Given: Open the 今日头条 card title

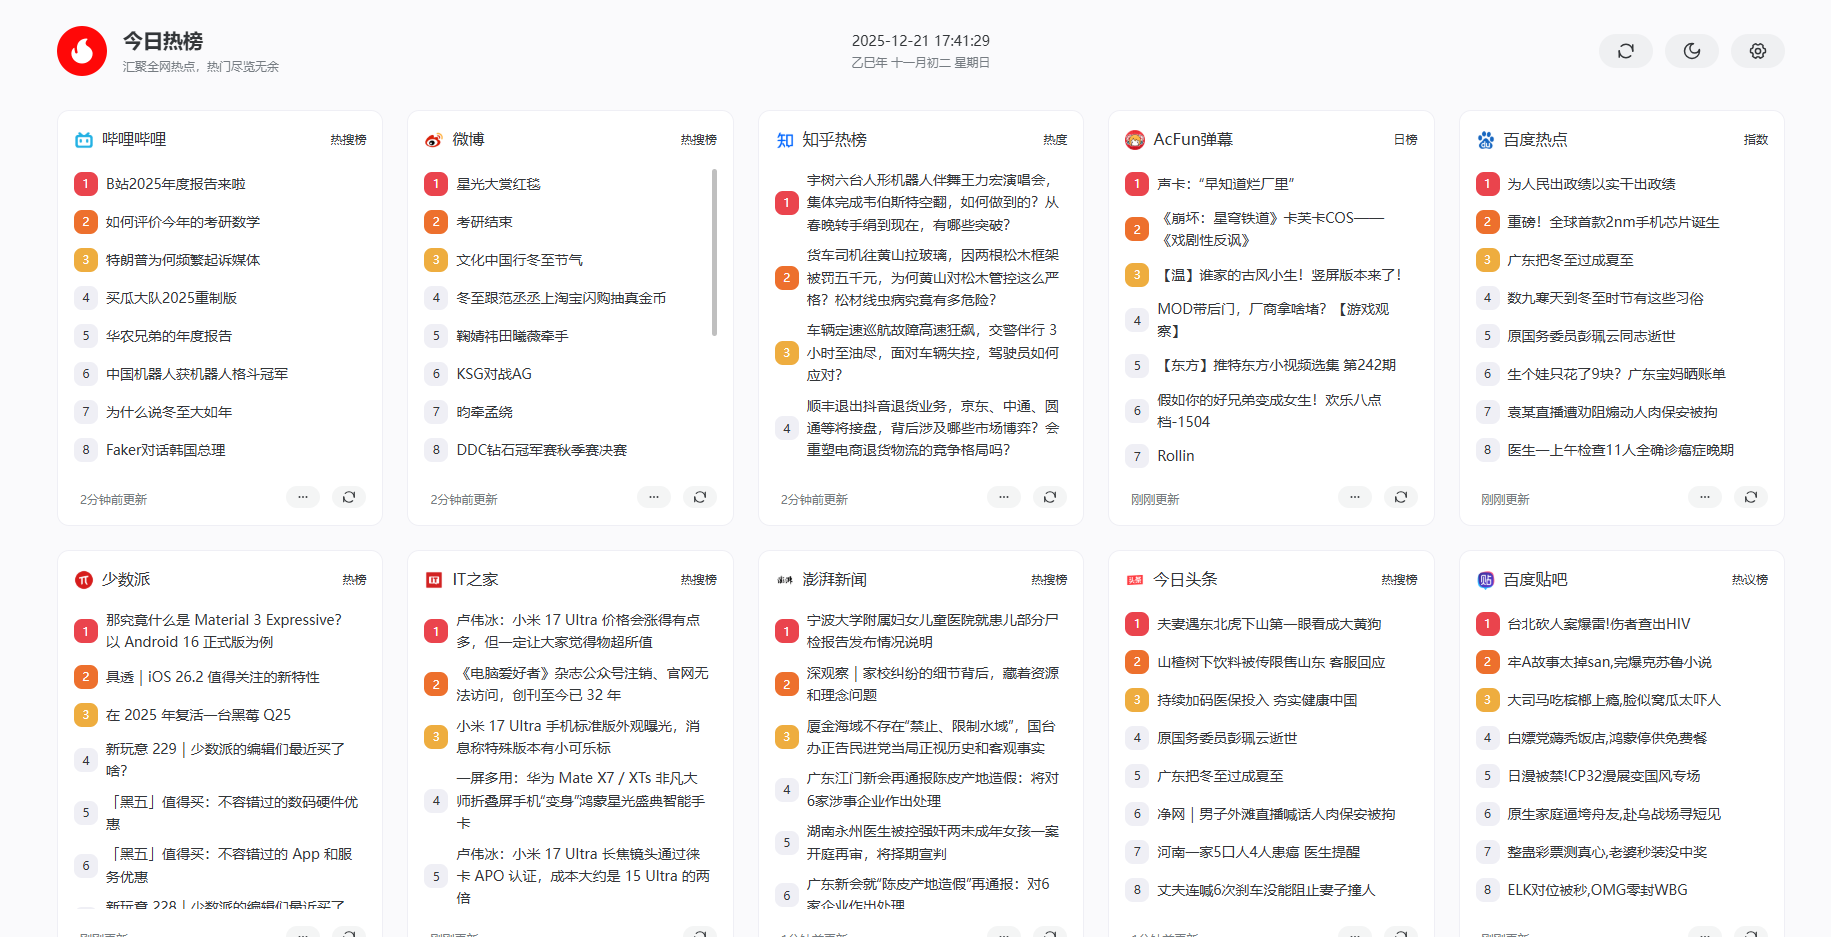Looking at the screenshot, I should pyautogui.click(x=1185, y=580).
